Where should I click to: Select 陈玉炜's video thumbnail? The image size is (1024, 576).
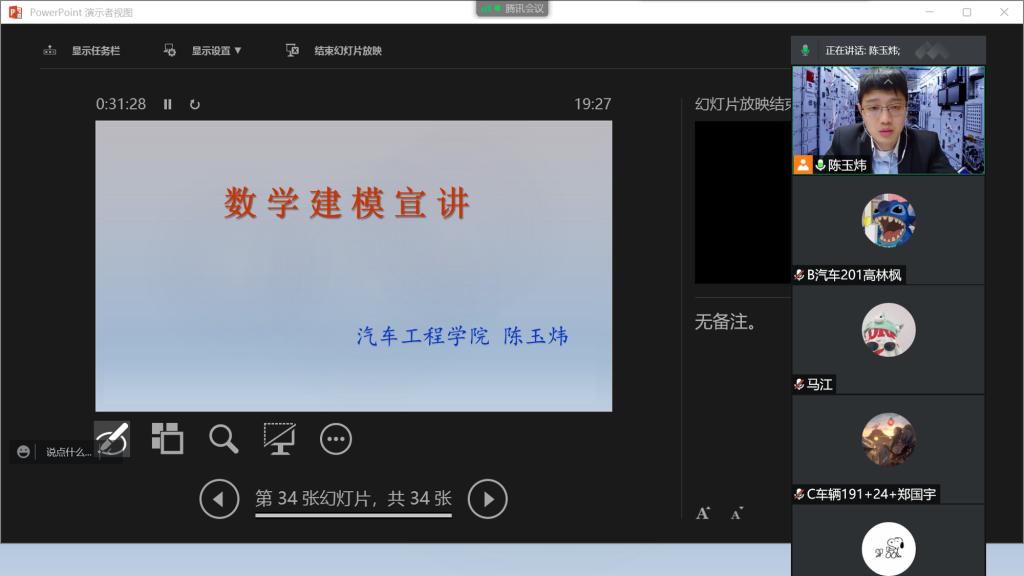click(x=888, y=120)
